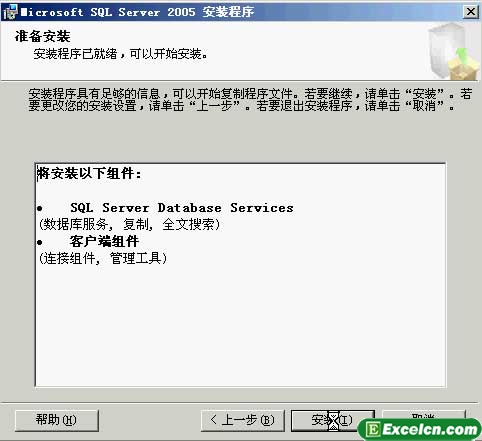Click the green E logo of Excelcn.com
Screen dimensions: 482x441
[372, 429]
